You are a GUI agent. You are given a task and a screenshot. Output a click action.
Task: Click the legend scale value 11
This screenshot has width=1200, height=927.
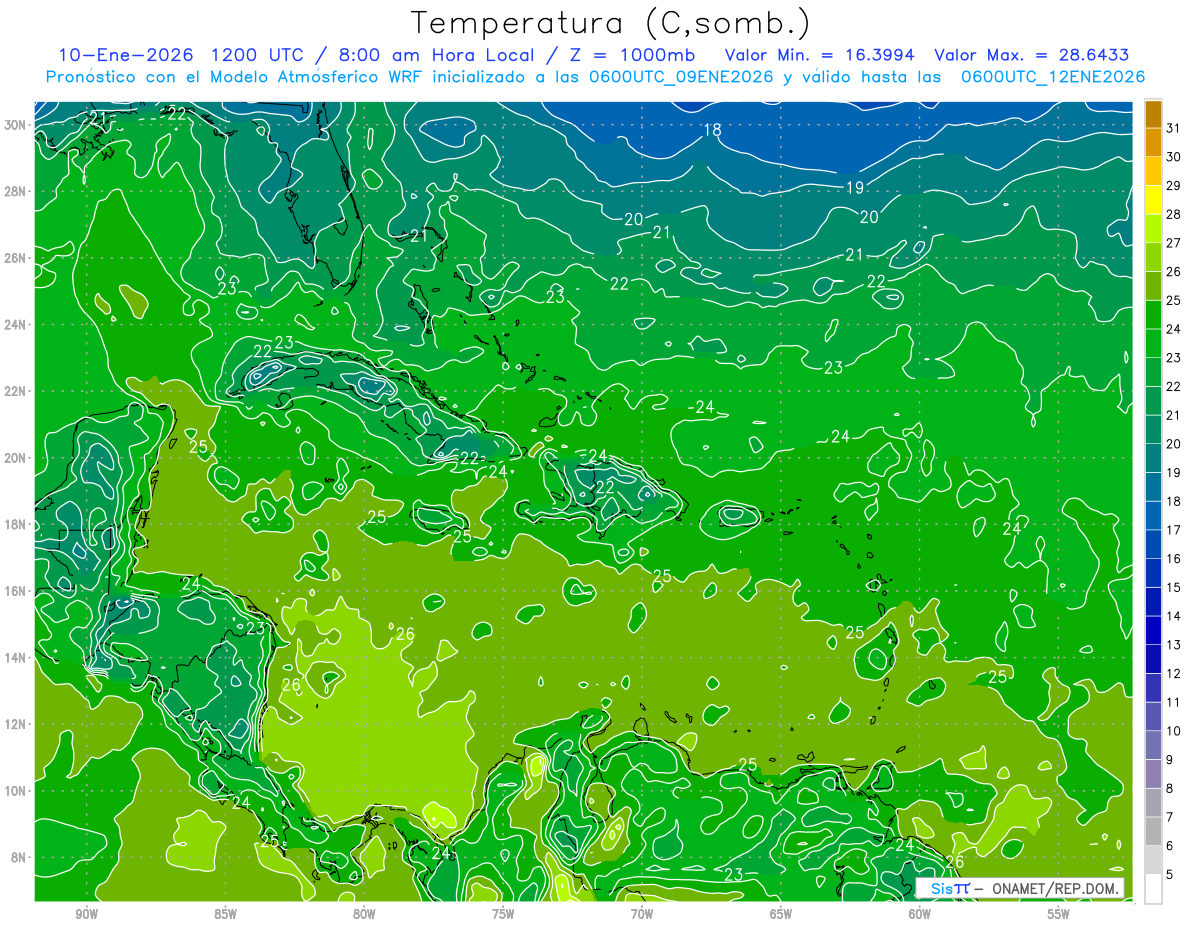[x=1174, y=703]
